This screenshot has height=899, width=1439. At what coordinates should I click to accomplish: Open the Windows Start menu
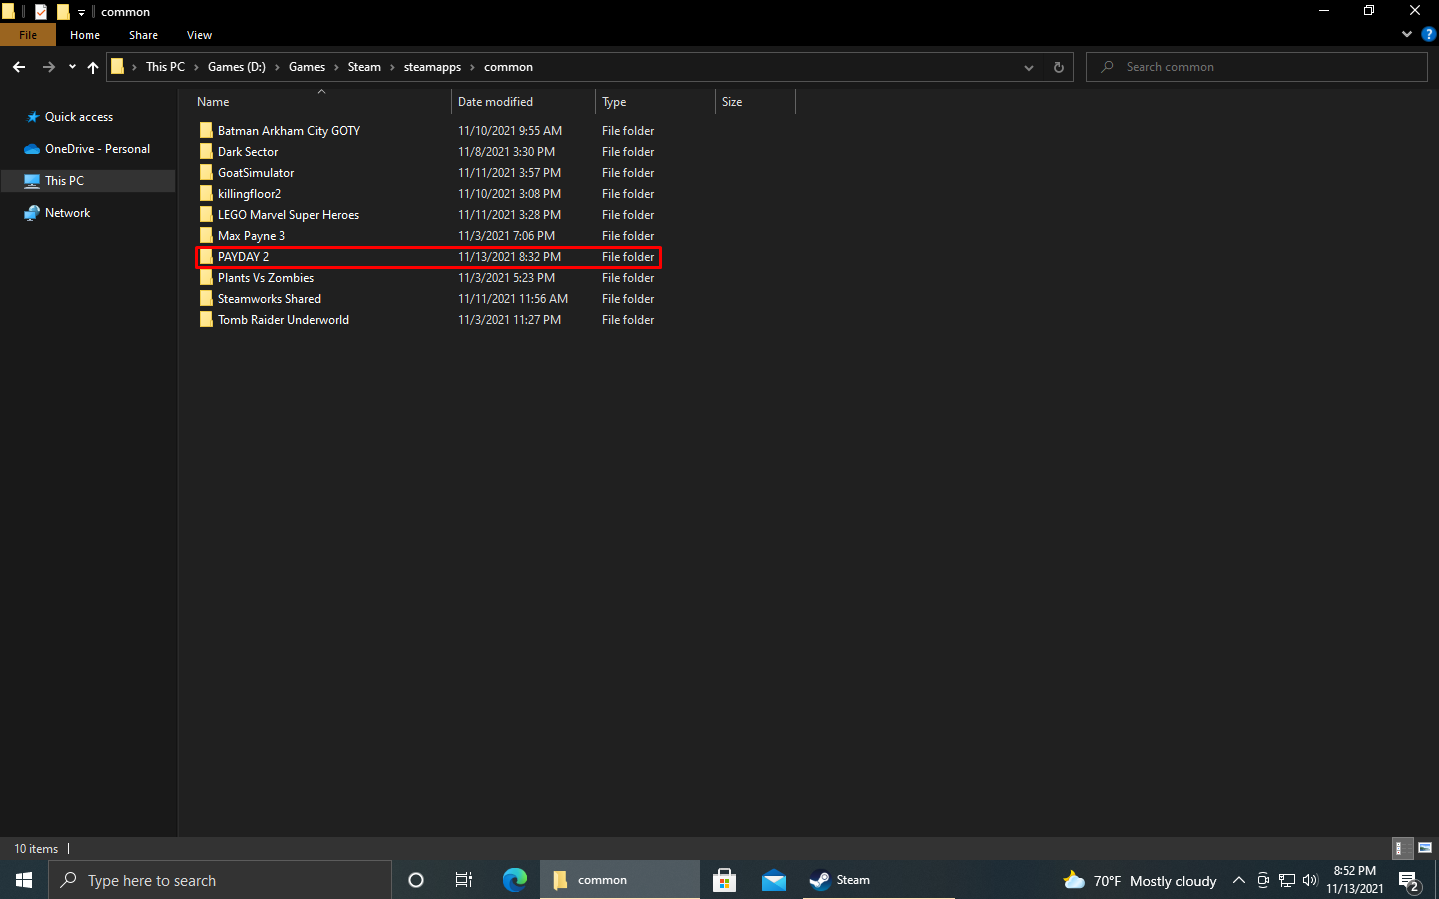[24, 880]
